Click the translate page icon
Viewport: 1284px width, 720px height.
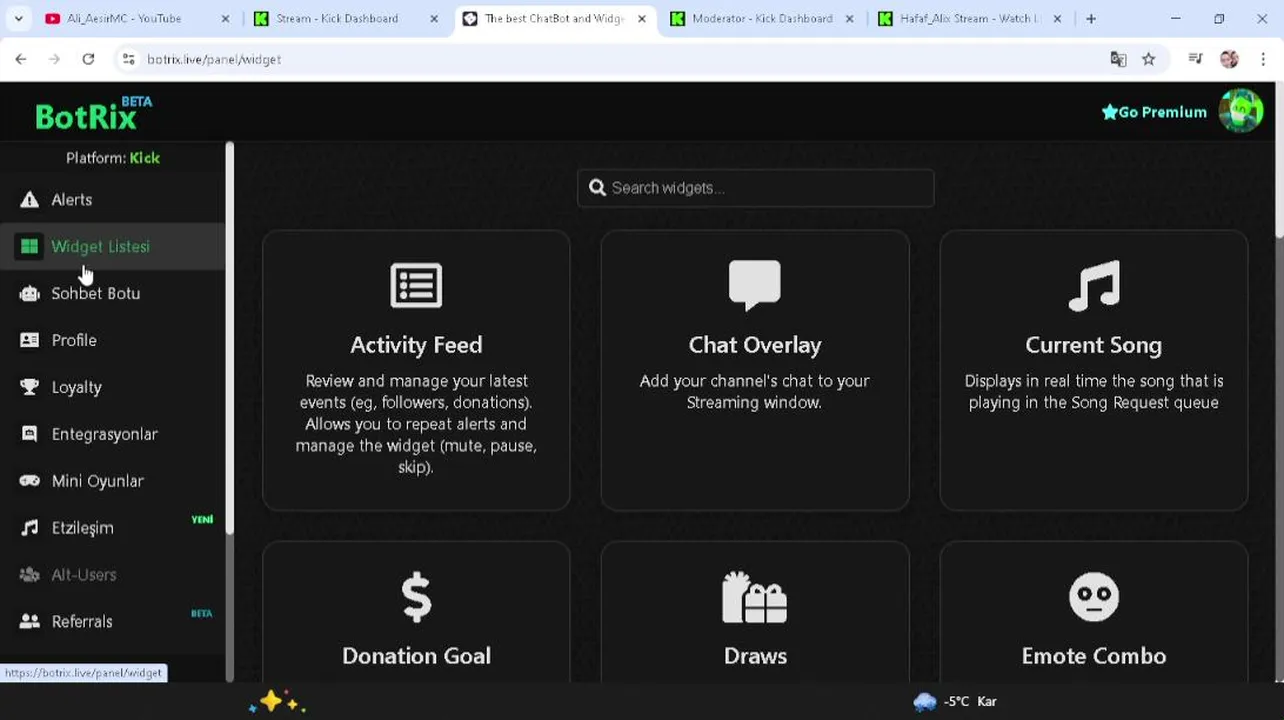pyautogui.click(x=1118, y=59)
